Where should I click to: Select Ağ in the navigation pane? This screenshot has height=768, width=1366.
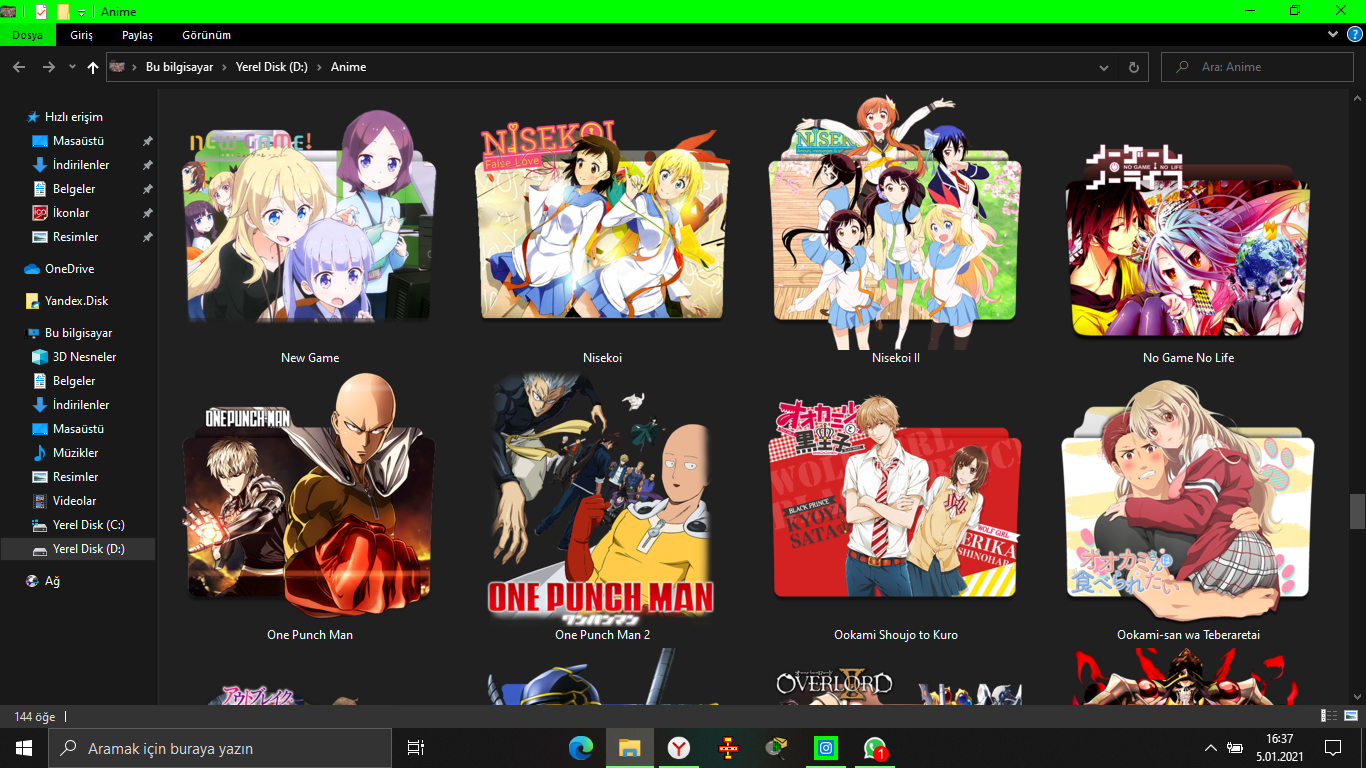pyautogui.click(x=52, y=581)
